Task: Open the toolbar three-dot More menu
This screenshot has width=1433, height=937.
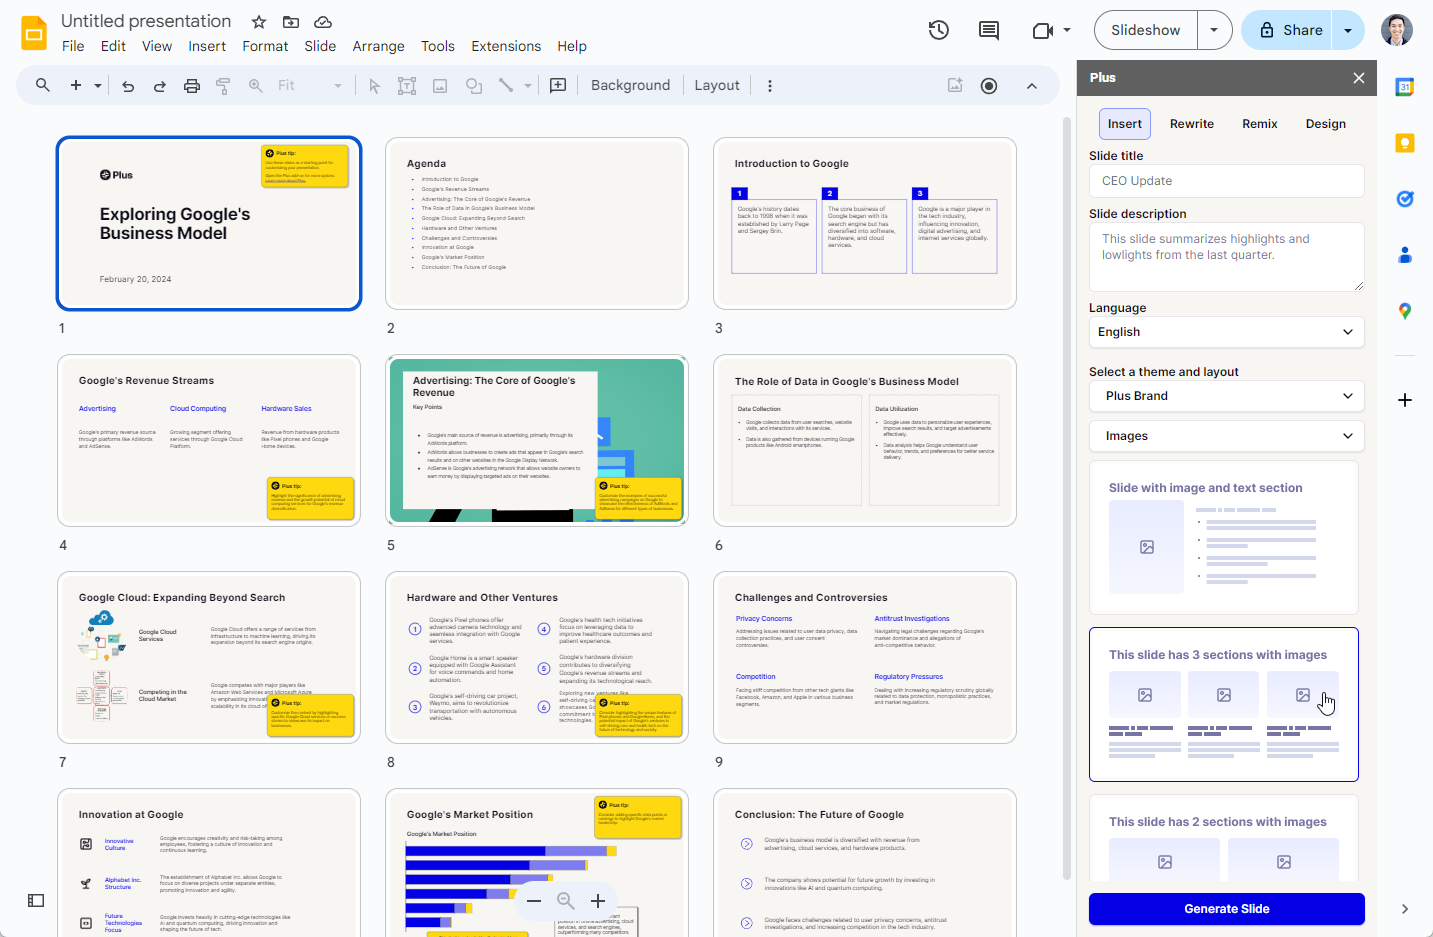Action: 769,86
